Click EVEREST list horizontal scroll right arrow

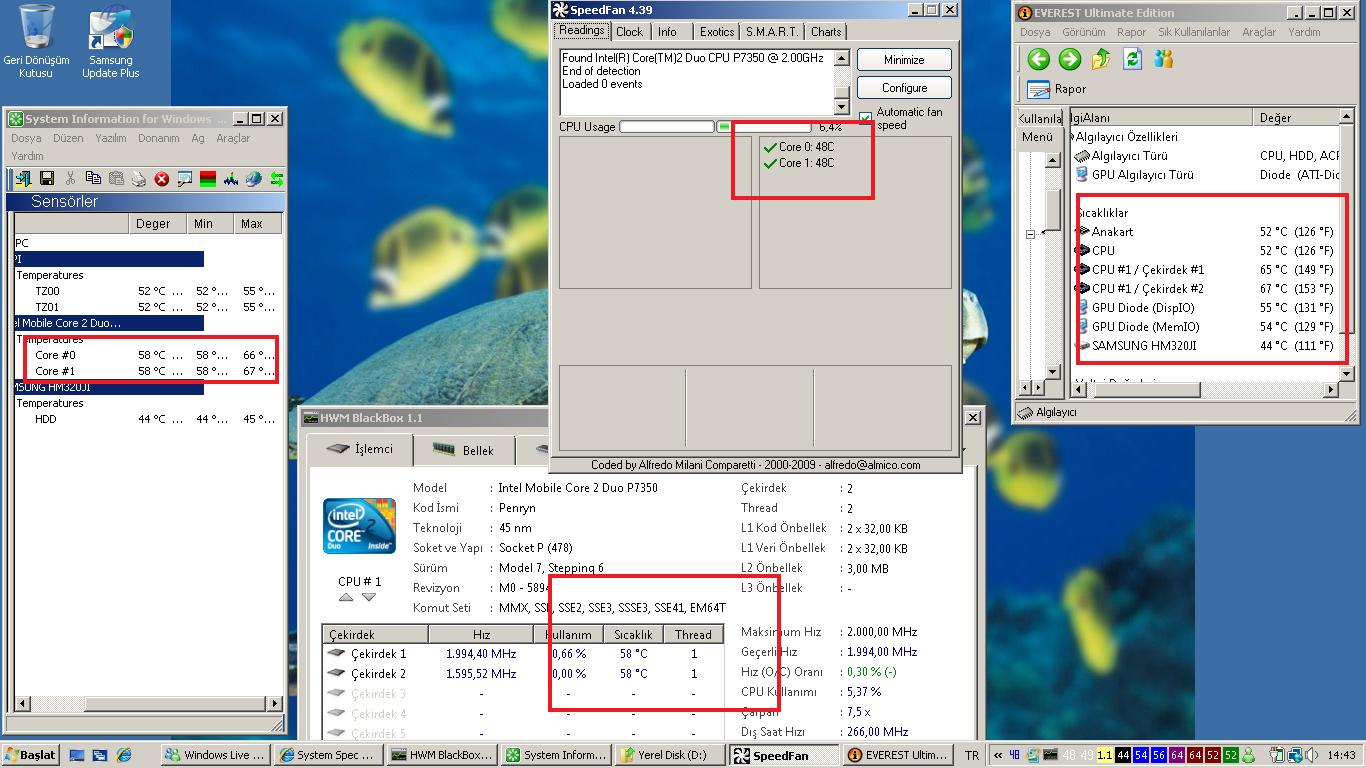[x=1331, y=389]
